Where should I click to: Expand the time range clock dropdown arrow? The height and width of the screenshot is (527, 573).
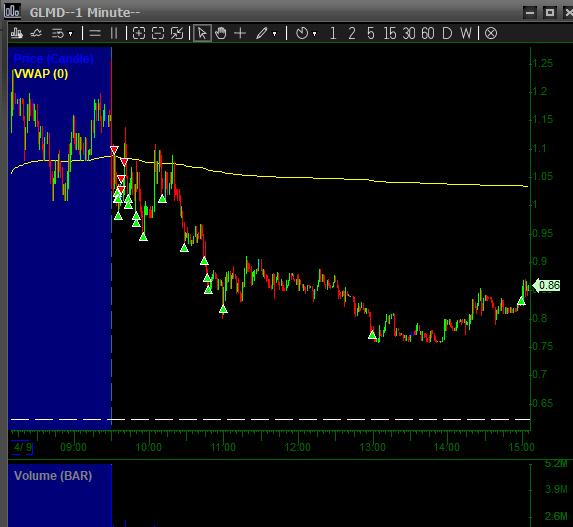tap(315, 34)
